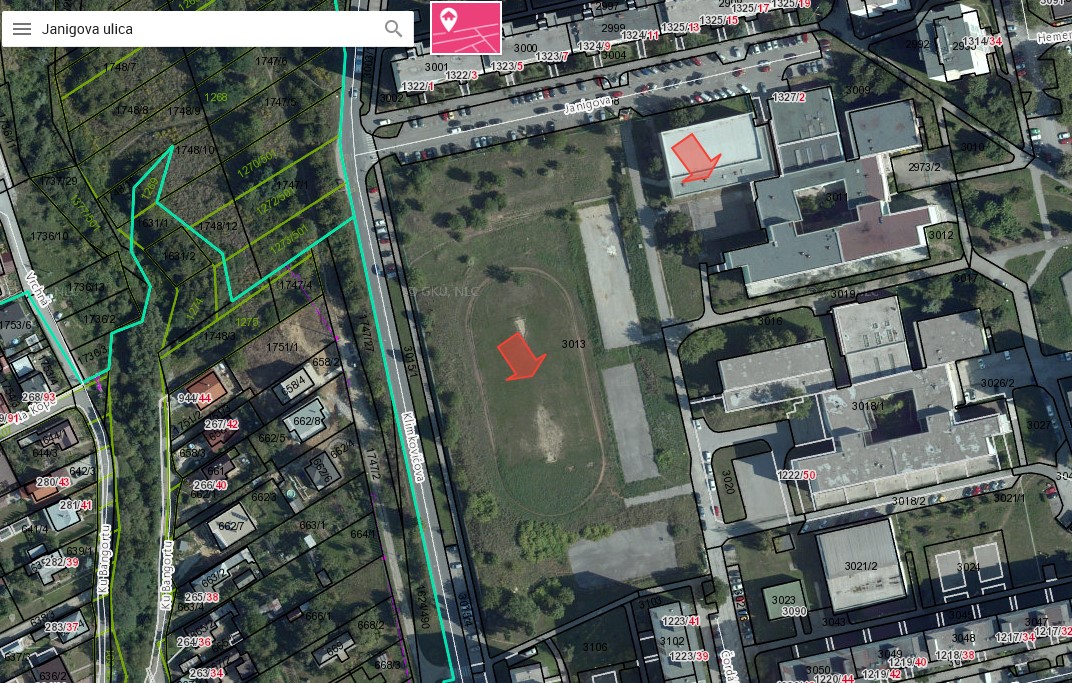
Task: Open the hamburger menu in search bar
Action: click(x=22, y=29)
